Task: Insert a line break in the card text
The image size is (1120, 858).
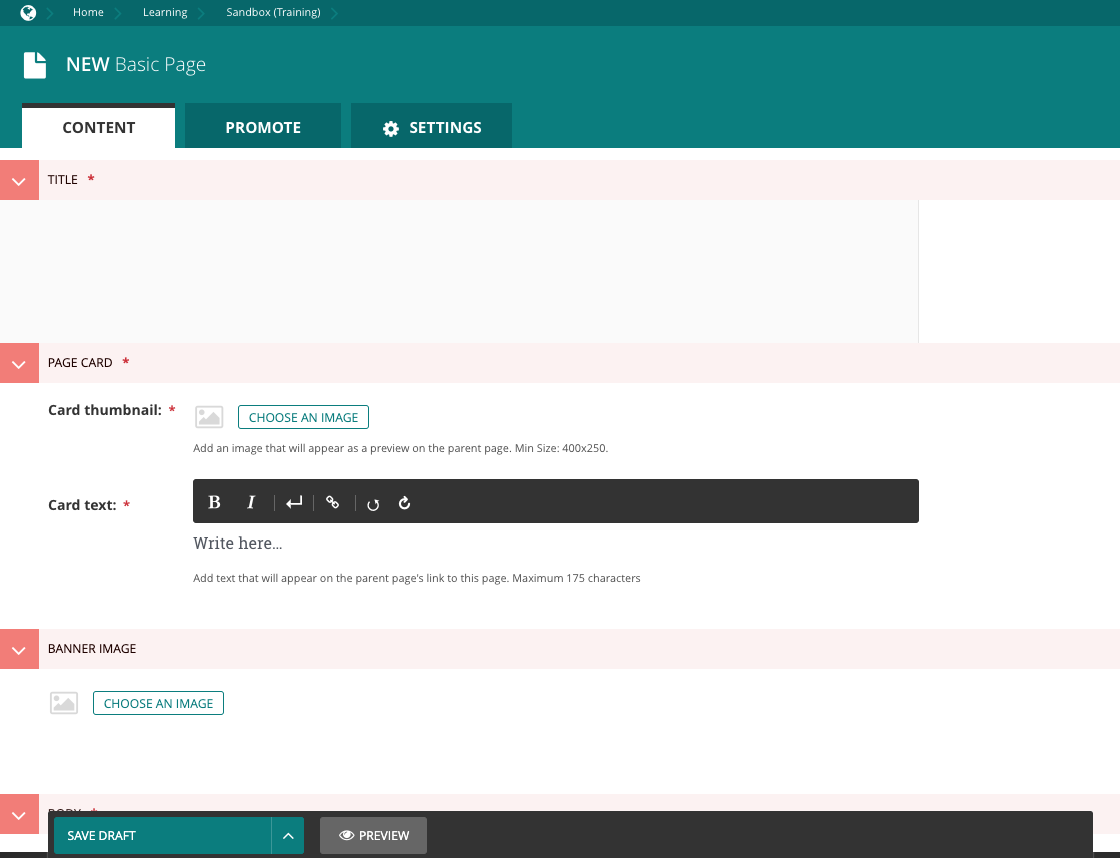Action: (x=293, y=502)
